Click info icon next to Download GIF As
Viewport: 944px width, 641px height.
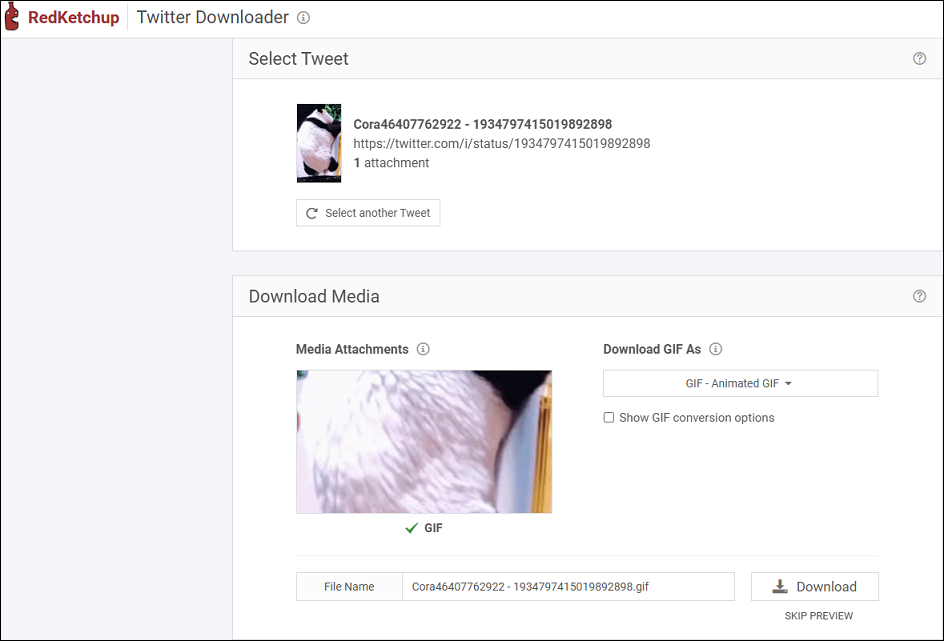click(715, 349)
